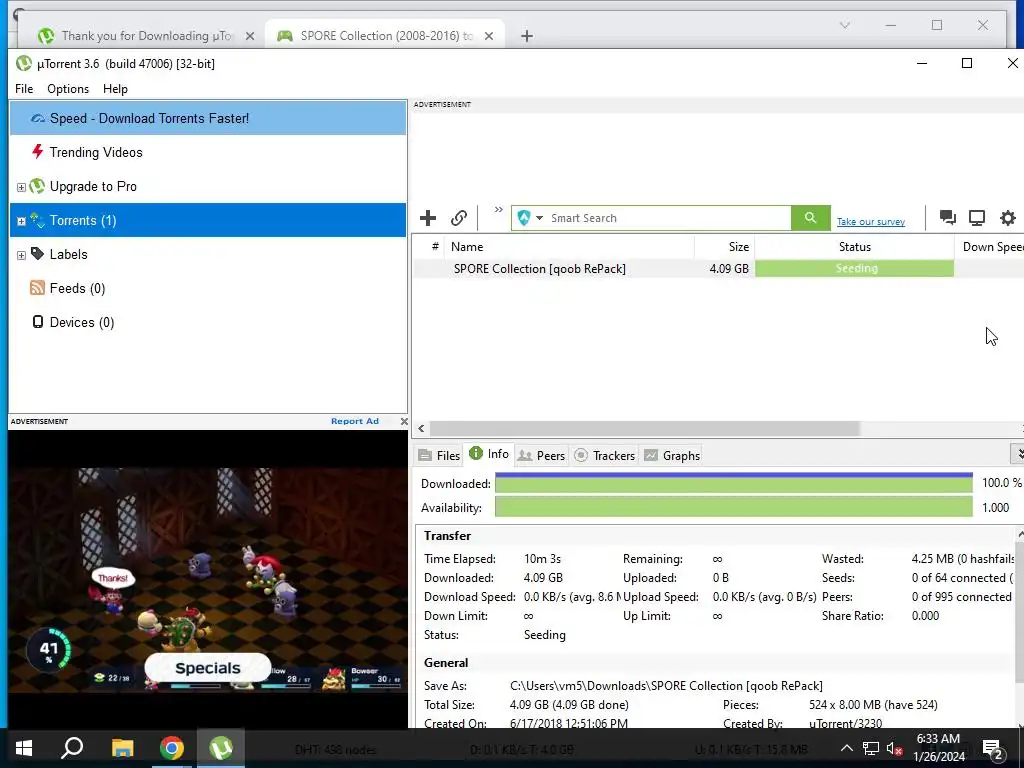Switch to the Graphs tab
The image size is (1024, 768).
click(672, 455)
